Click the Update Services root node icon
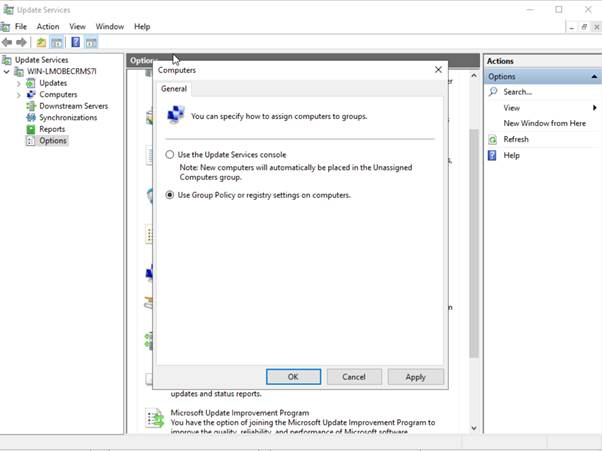Image resolution: width=602 pixels, height=451 pixels. click(7, 60)
